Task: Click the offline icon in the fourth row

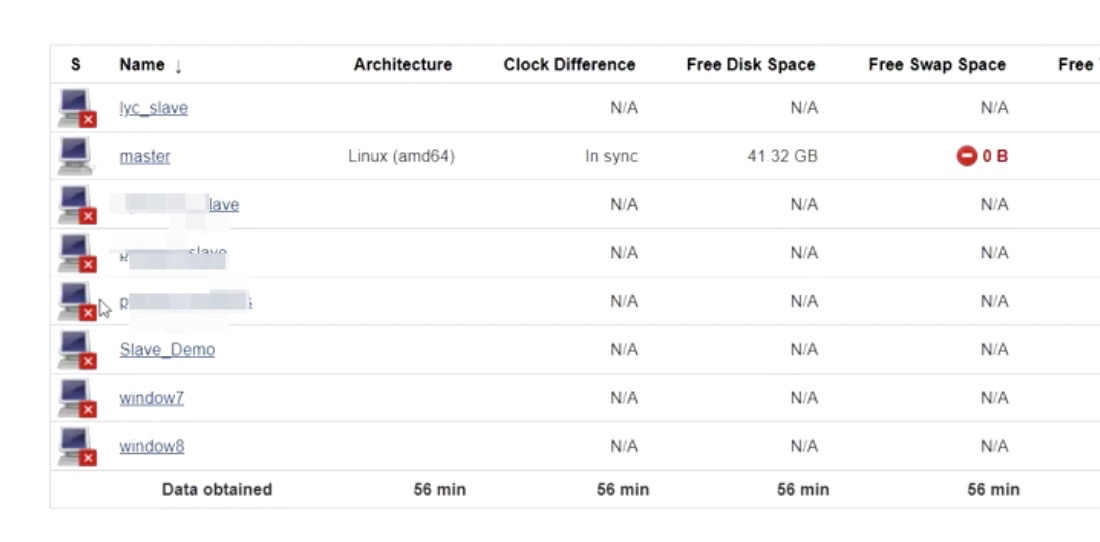Action: [x=76, y=253]
